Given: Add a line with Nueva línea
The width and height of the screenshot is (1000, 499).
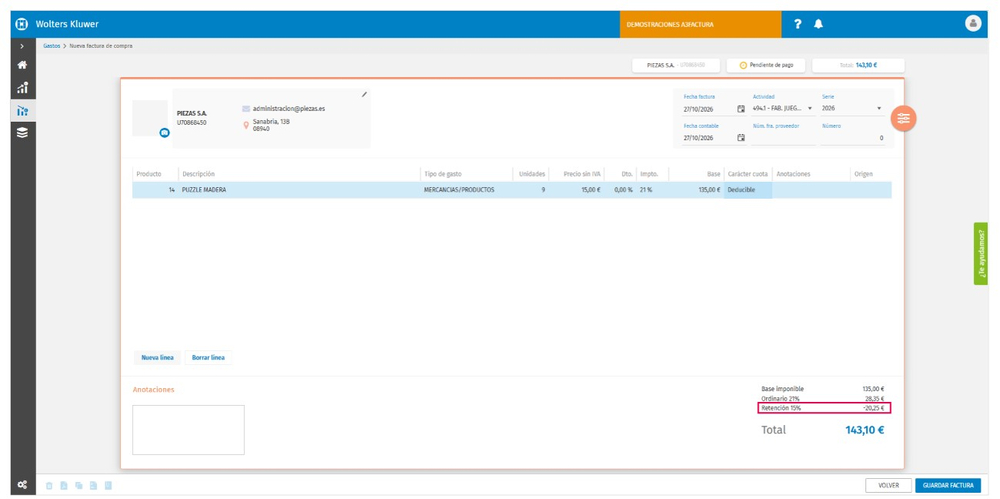Looking at the screenshot, I should click(157, 357).
